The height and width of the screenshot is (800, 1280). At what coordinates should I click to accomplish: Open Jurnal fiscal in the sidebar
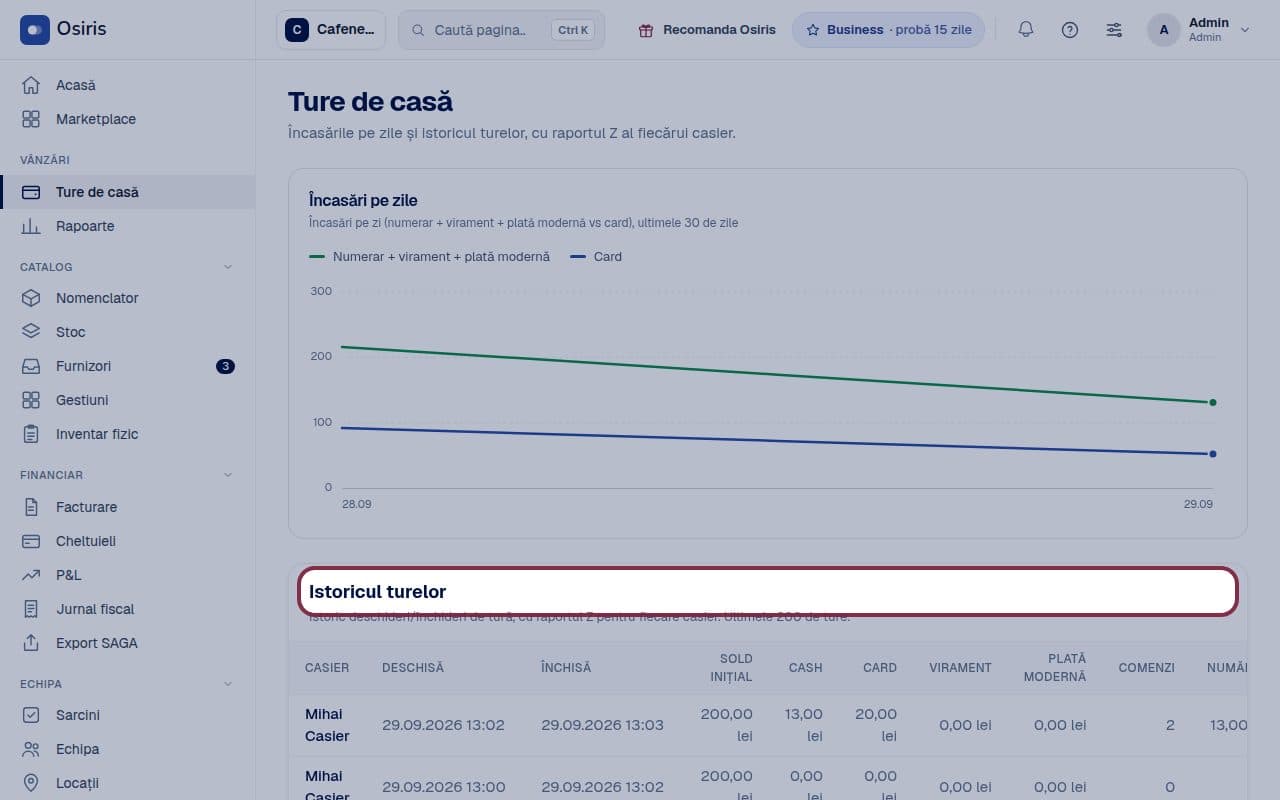(128, 609)
